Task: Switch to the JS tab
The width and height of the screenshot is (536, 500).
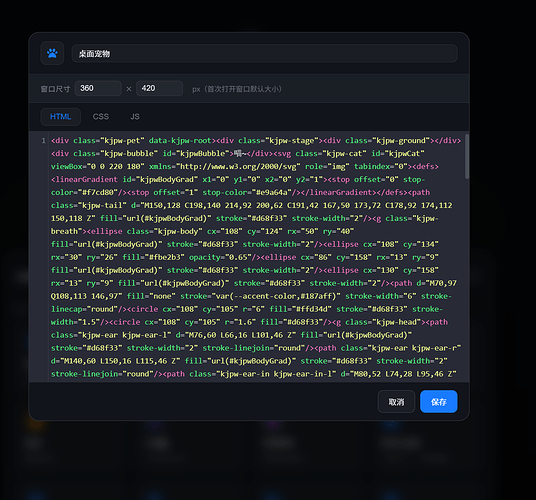Action: (135, 117)
